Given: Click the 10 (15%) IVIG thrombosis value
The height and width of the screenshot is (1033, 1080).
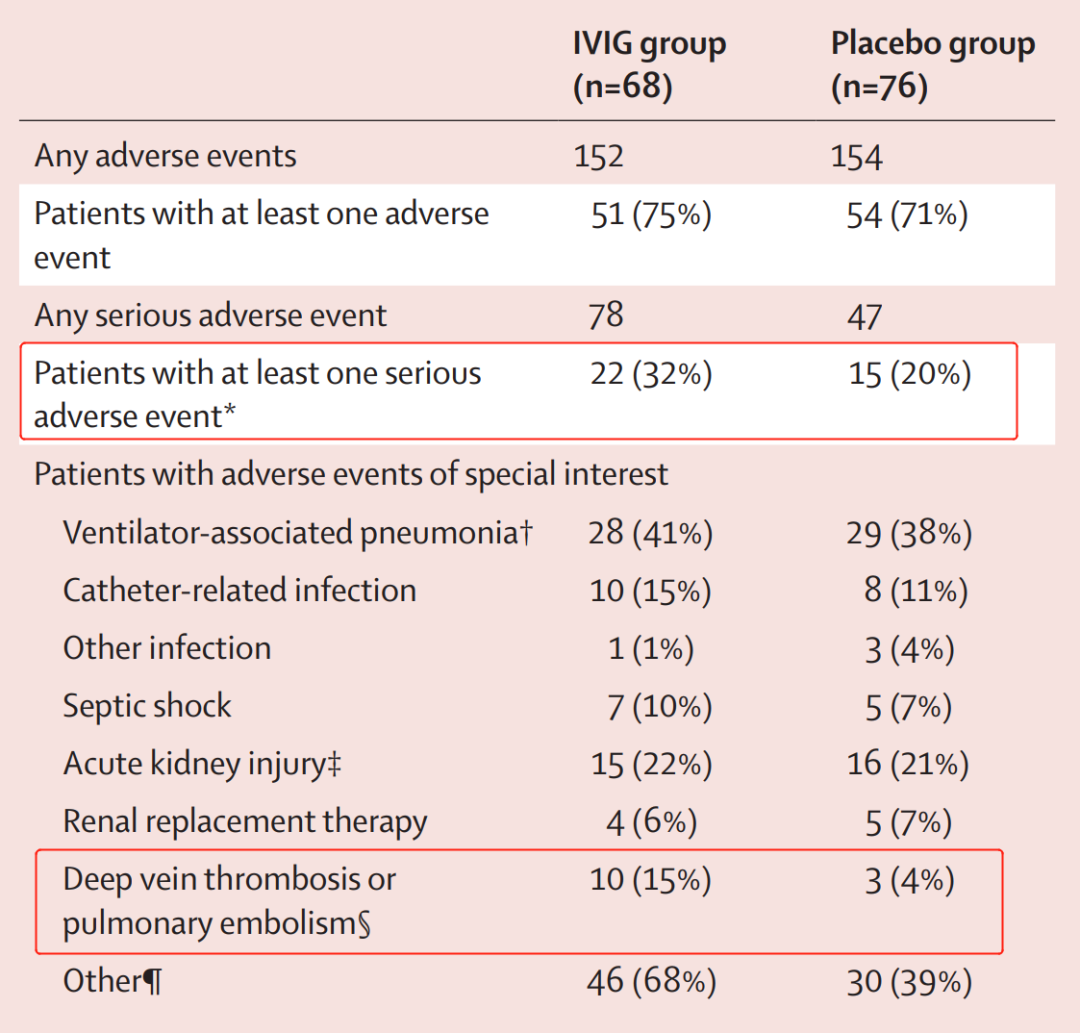Looking at the screenshot, I should coord(650,880).
